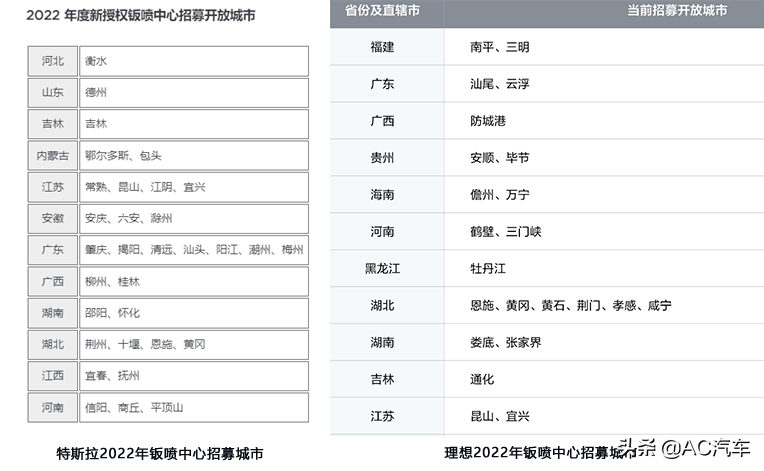Click '信阳、商丘、平顶山' cell

tap(194, 407)
